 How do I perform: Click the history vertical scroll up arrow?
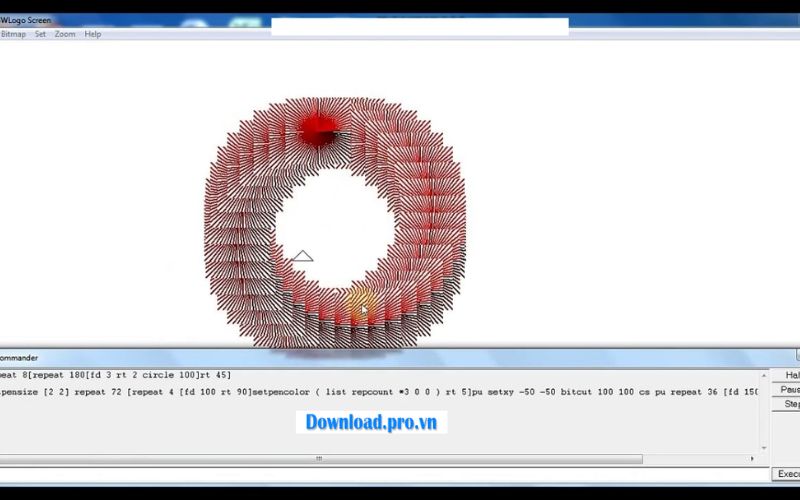tap(765, 375)
